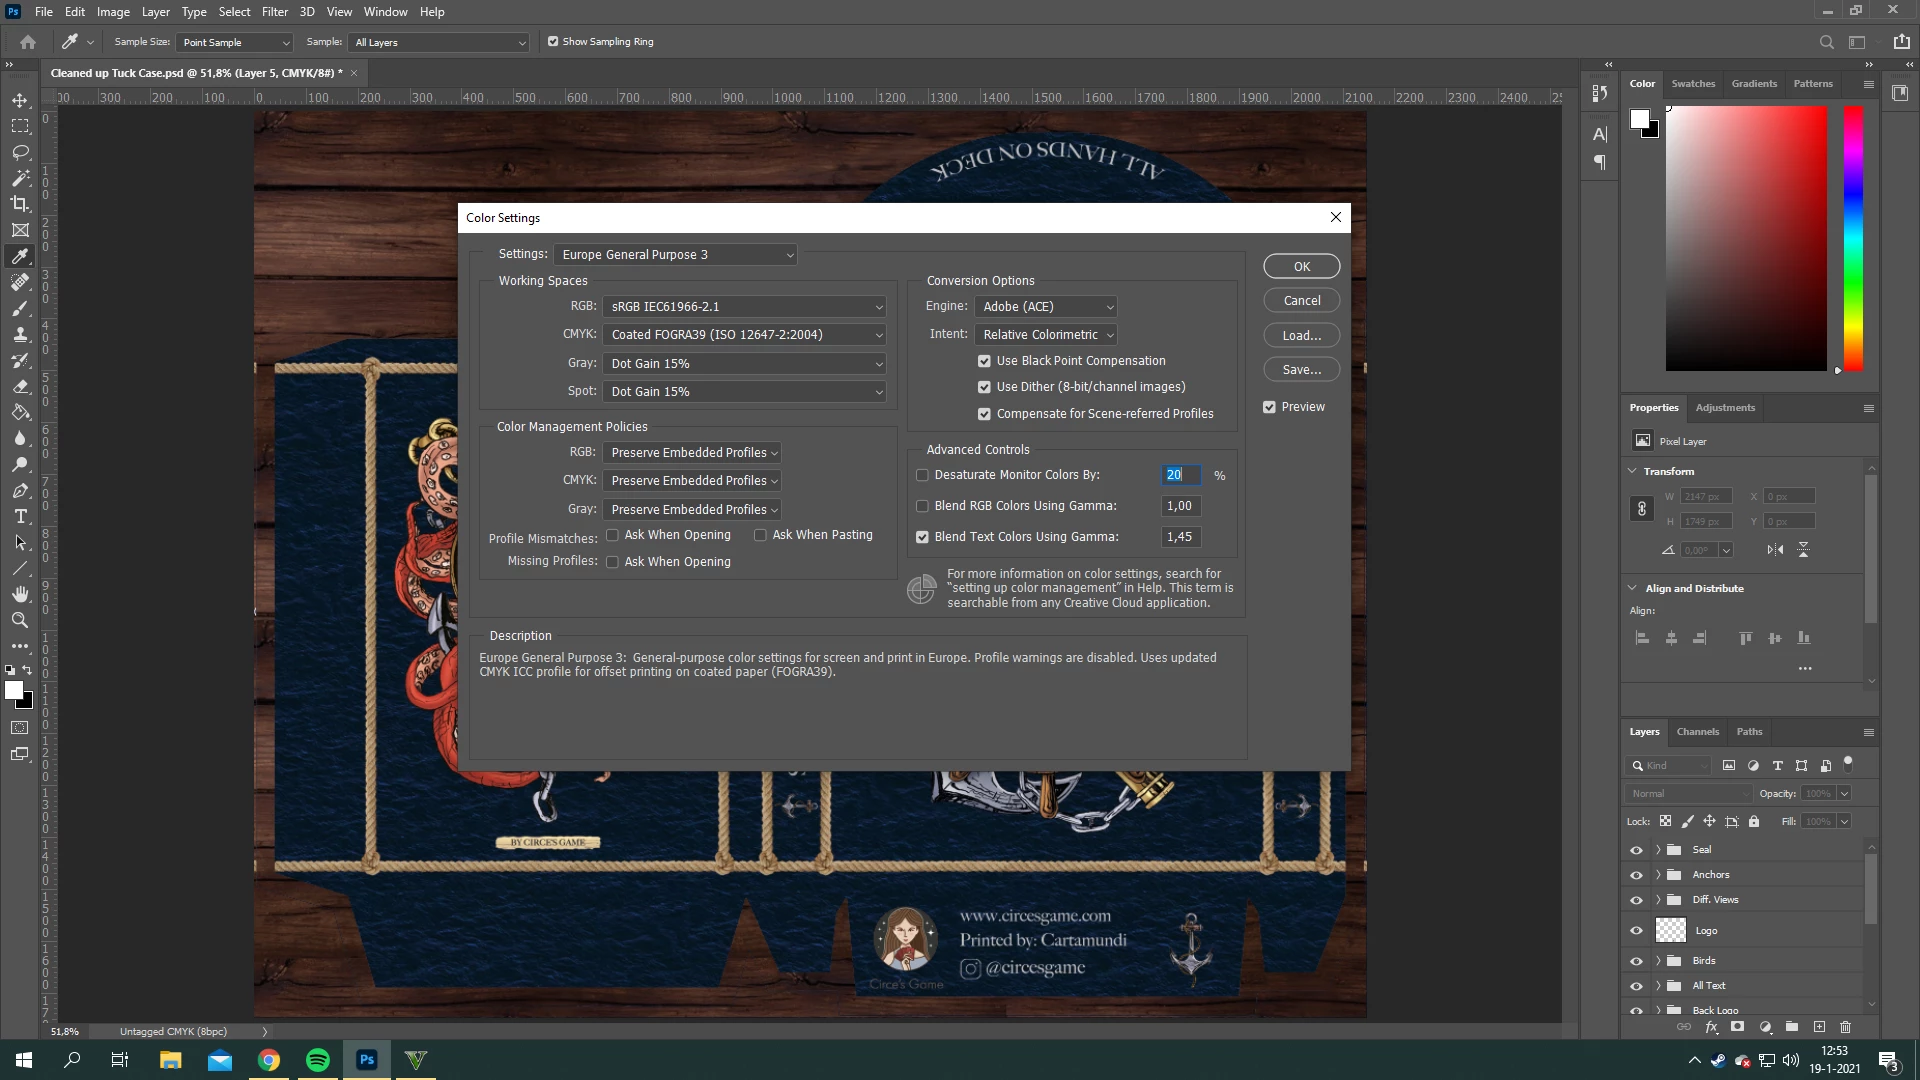This screenshot has width=1920, height=1080.
Task: Disable Use Black Point Compensation
Action: coord(984,361)
